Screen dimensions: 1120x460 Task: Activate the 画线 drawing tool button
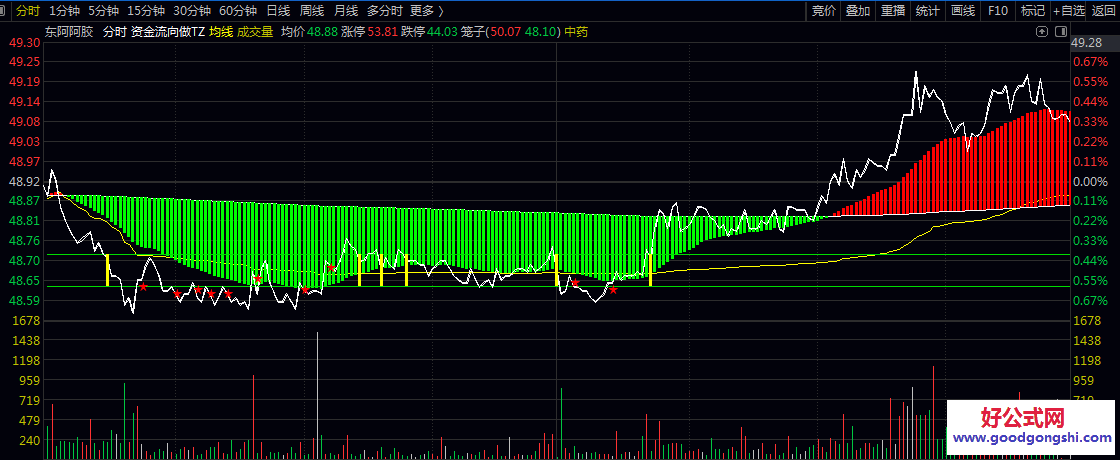coord(963,11)
